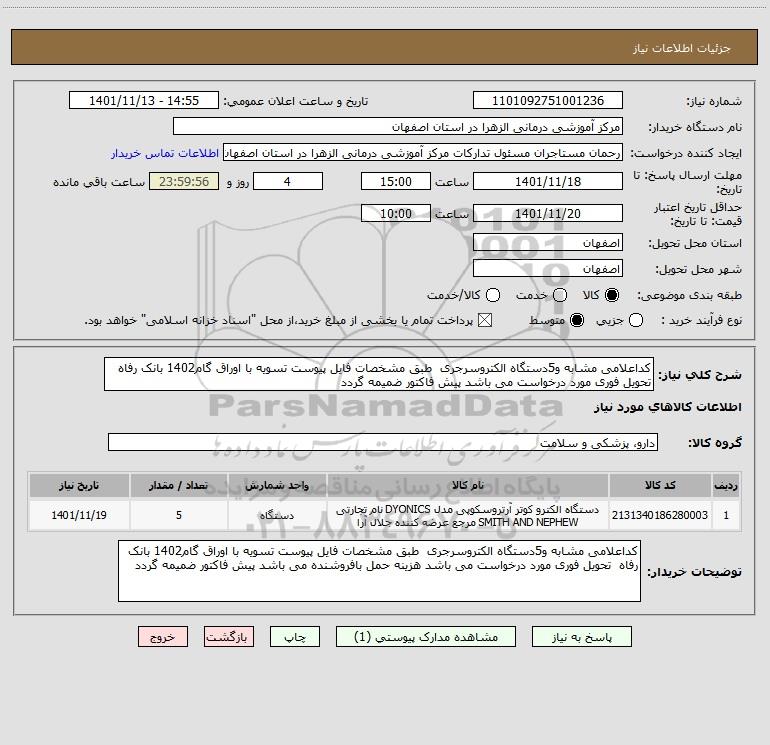Screen dimensions: 770x745
Task: Click the response deadline date 1401/11/18
Action: pos(548,181)
